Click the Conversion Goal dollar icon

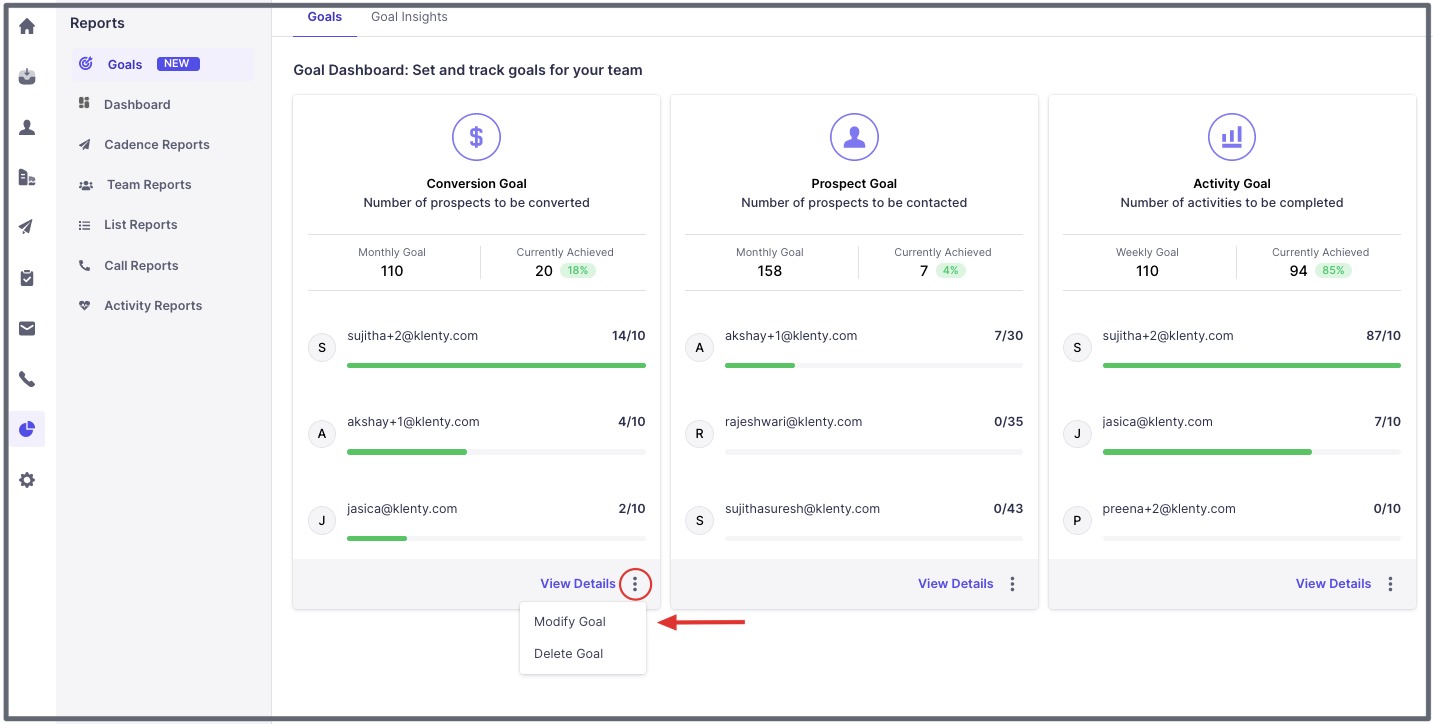pyautogui.click(x=476, y=137)
